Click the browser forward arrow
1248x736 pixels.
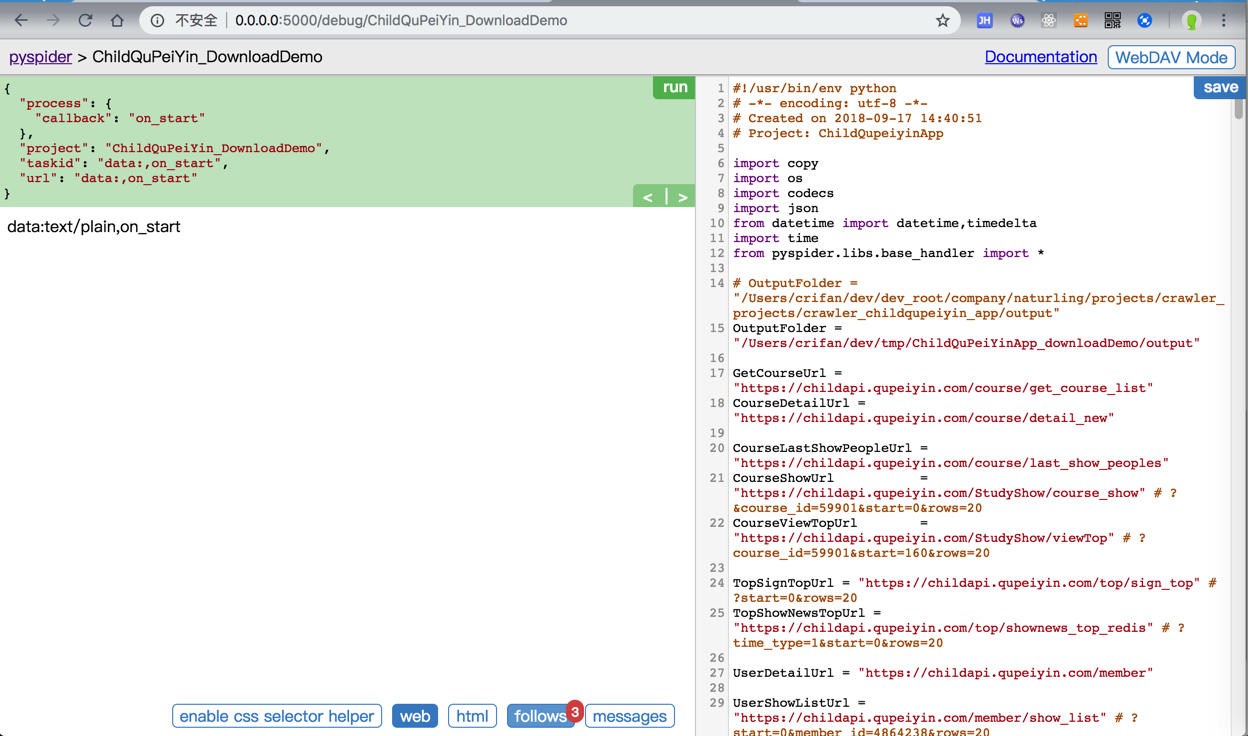point(53,20)
